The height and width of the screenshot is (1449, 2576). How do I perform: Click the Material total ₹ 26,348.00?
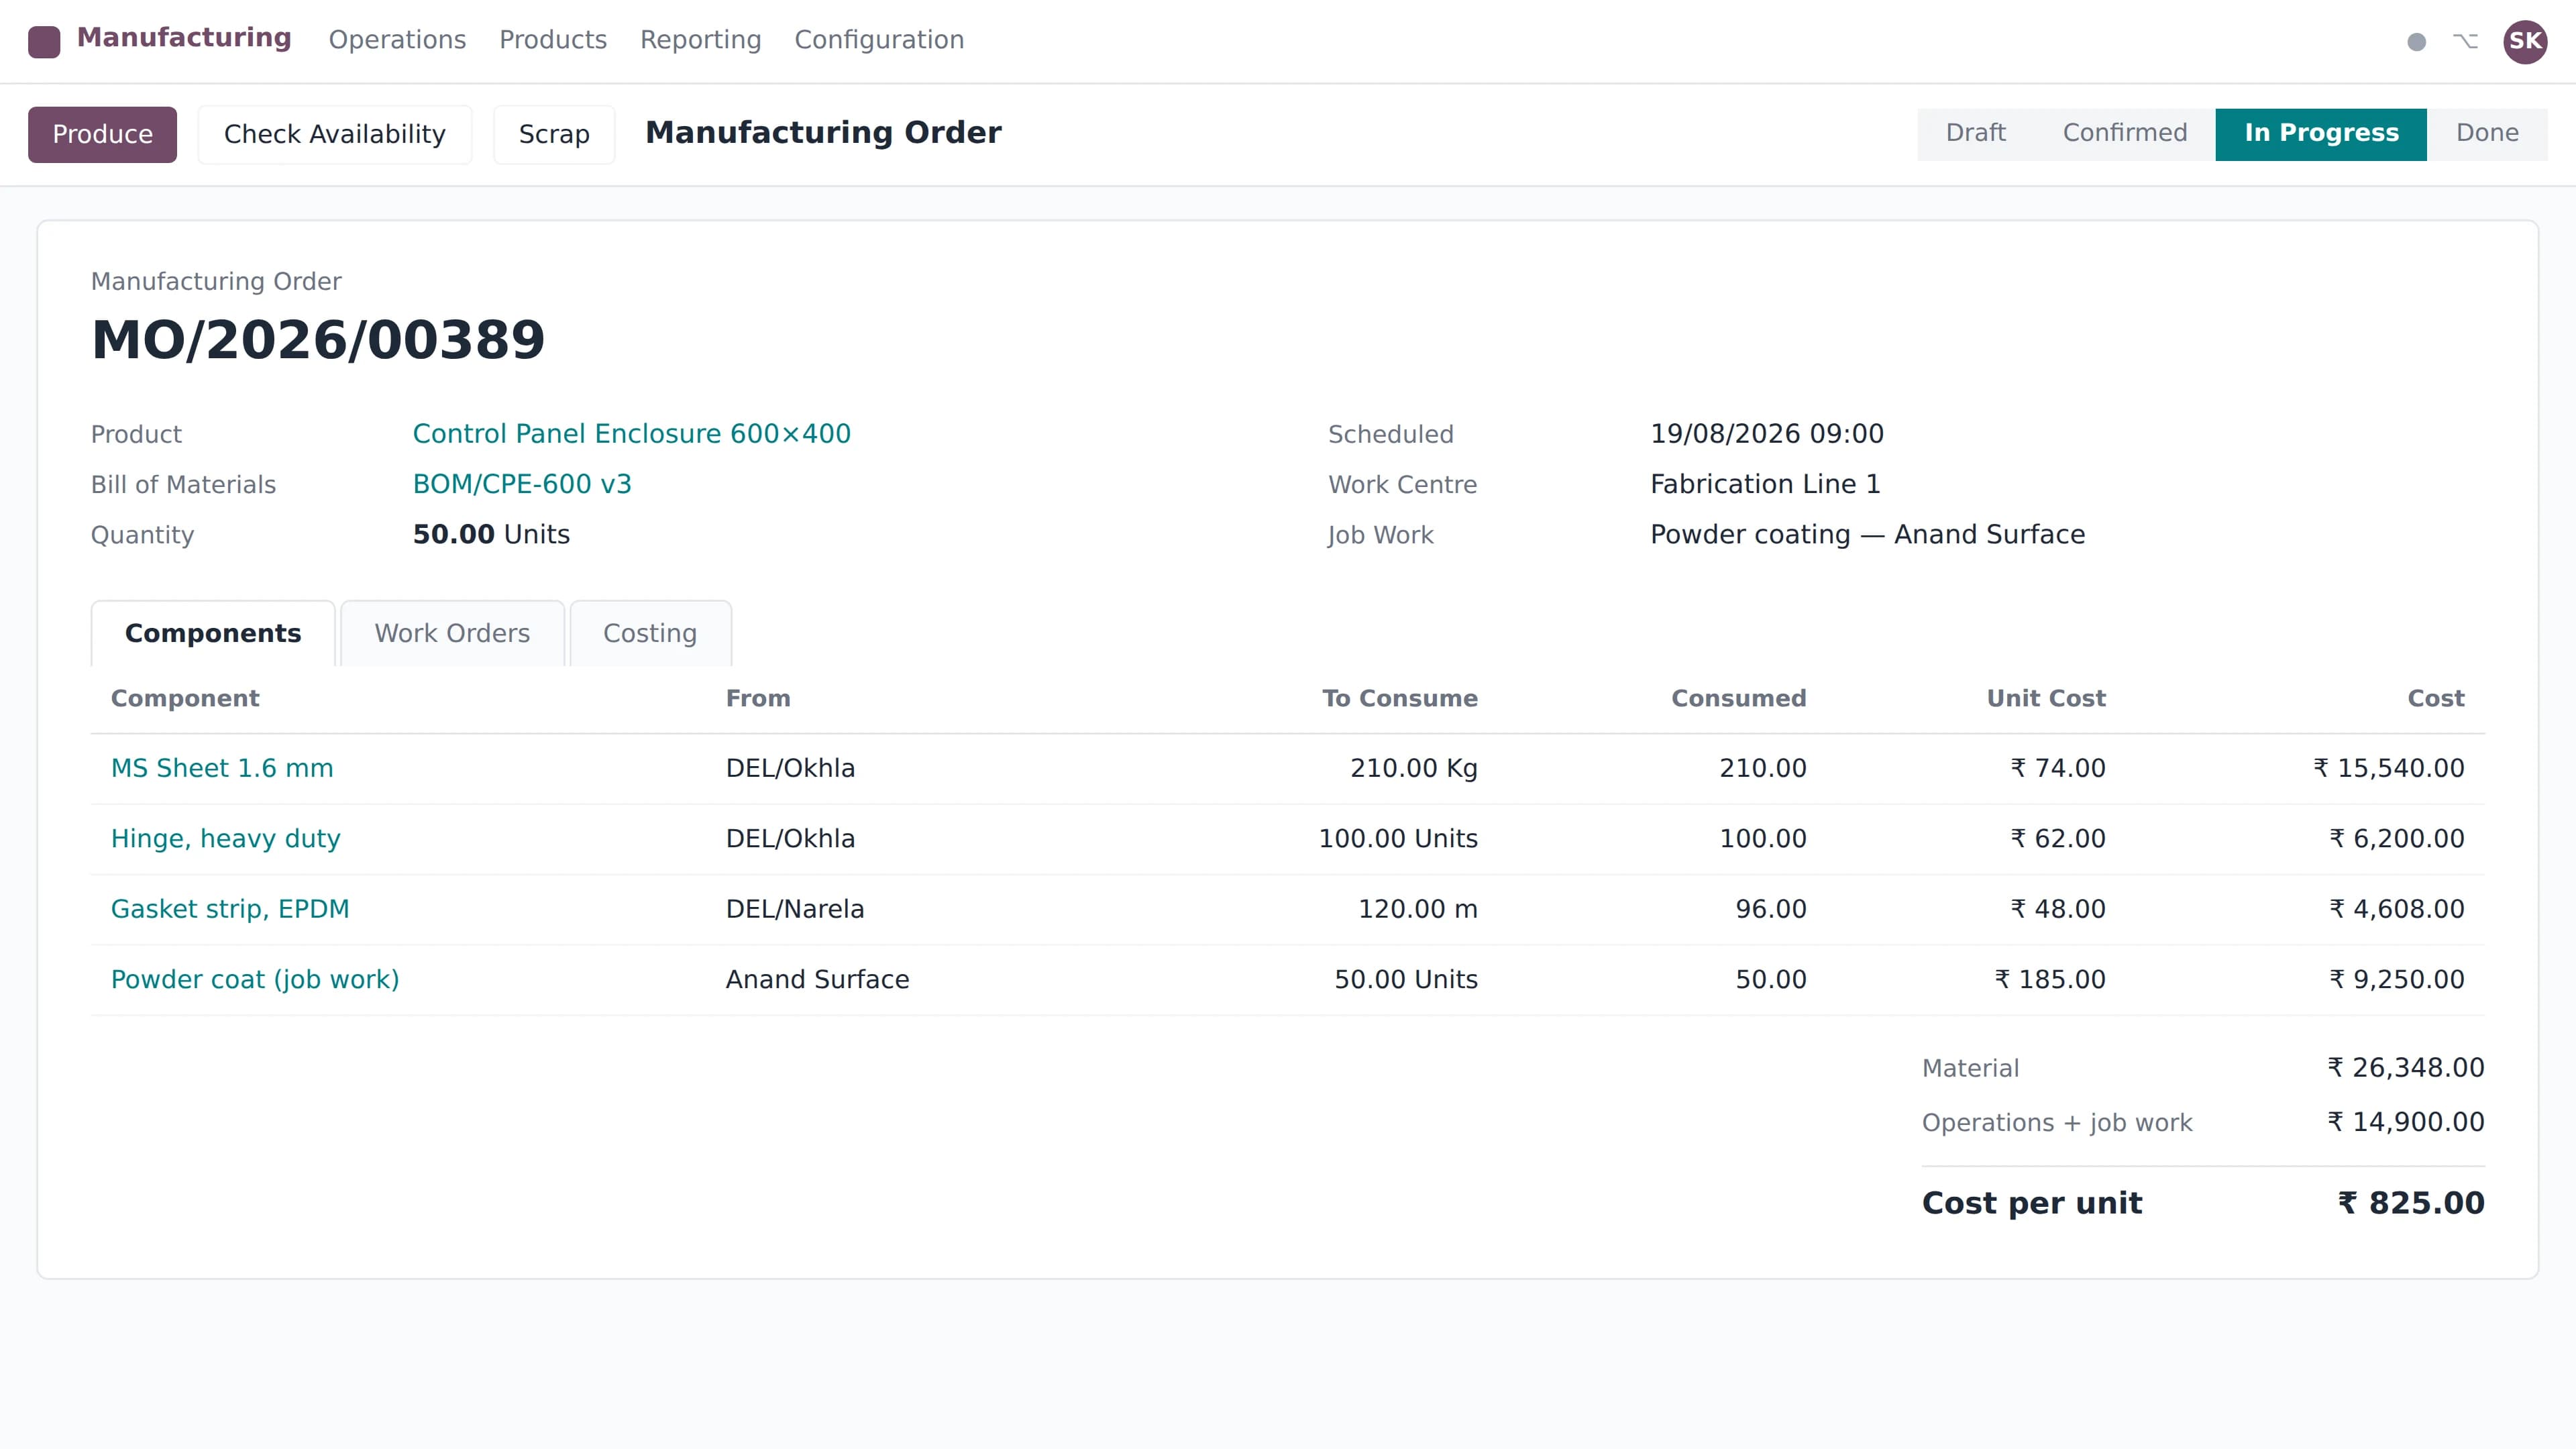(x=2405, y=1068)
